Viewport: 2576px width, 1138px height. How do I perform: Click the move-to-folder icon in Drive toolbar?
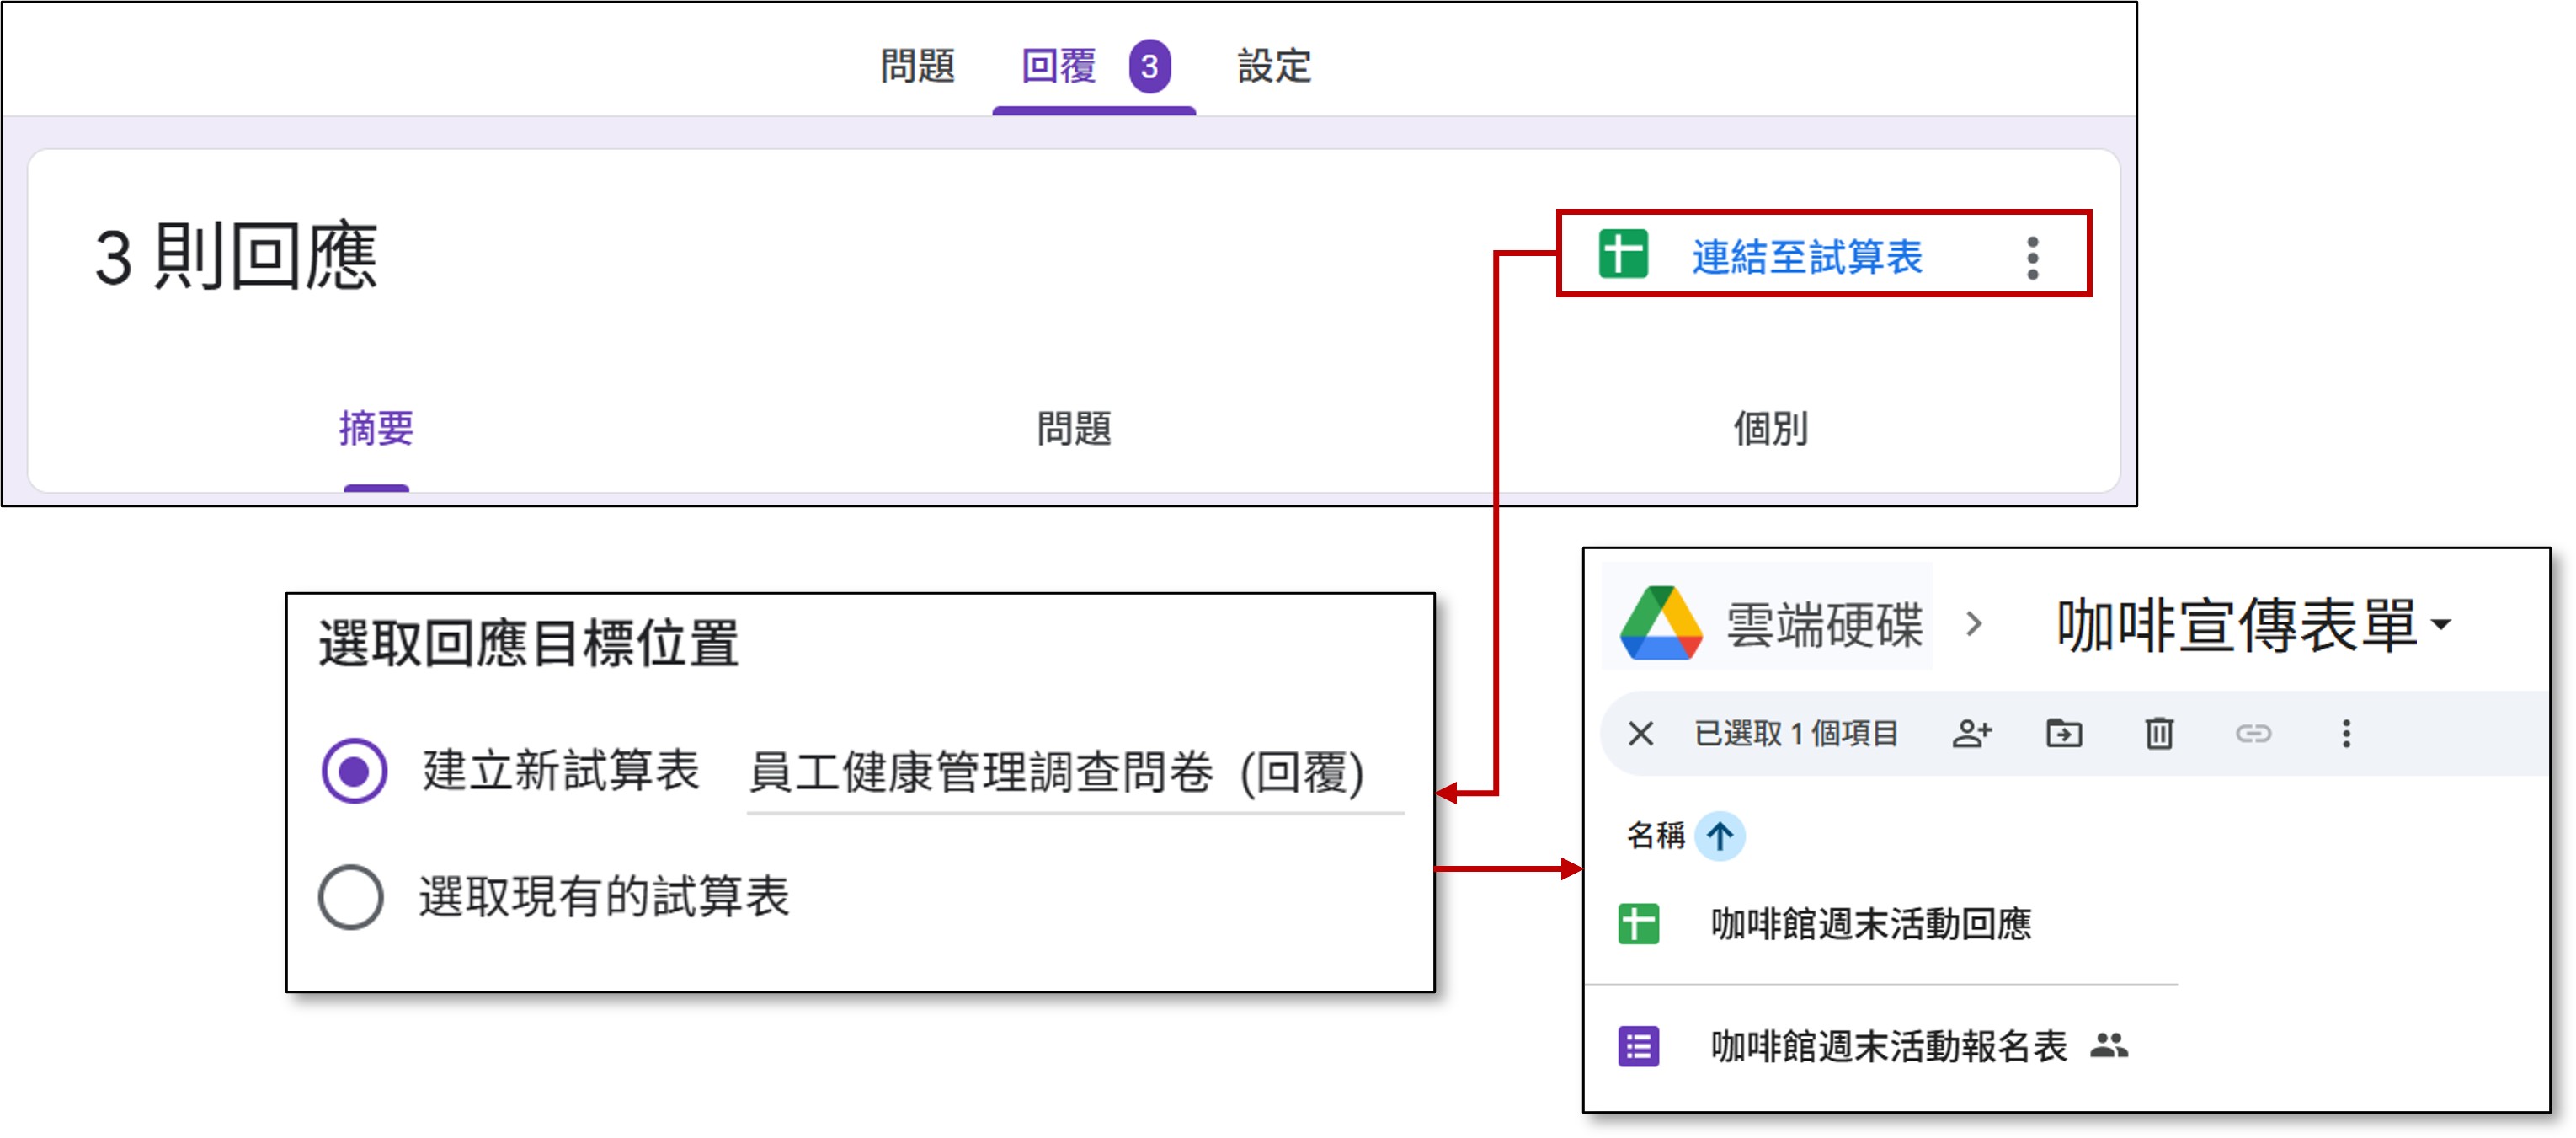pyautogui.click(x=2064, y=734)
